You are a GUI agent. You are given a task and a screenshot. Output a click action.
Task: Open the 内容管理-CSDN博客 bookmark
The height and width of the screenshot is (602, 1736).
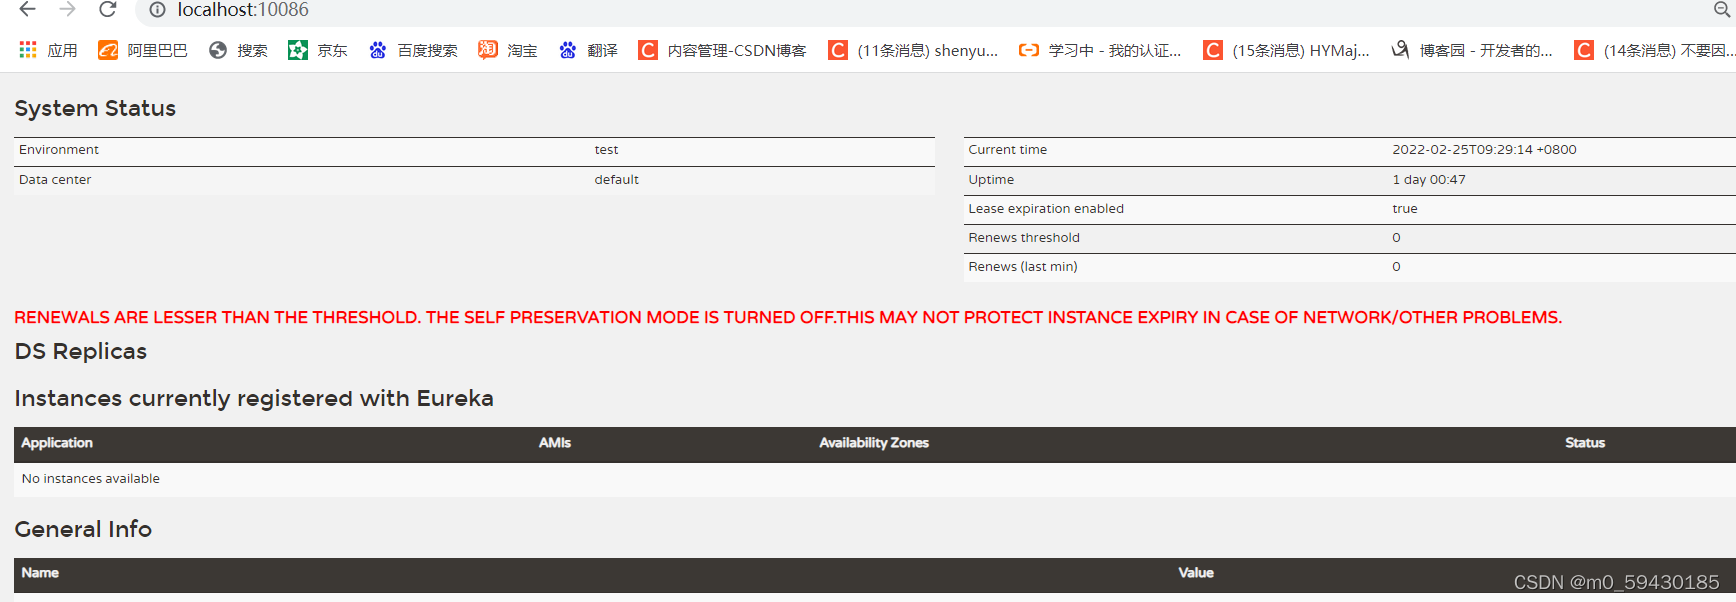pos(723,50)
